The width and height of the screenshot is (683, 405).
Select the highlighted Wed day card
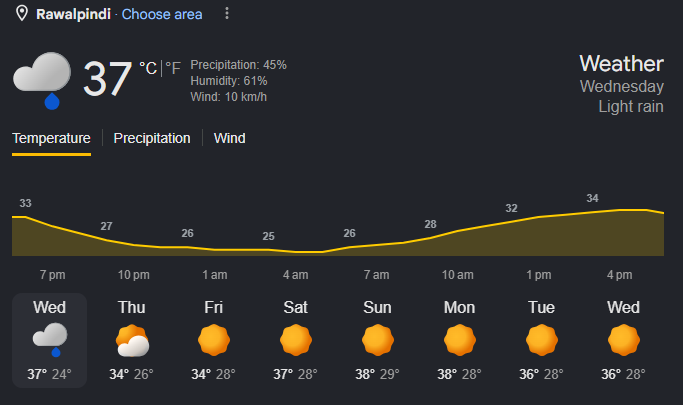point(50,341)
